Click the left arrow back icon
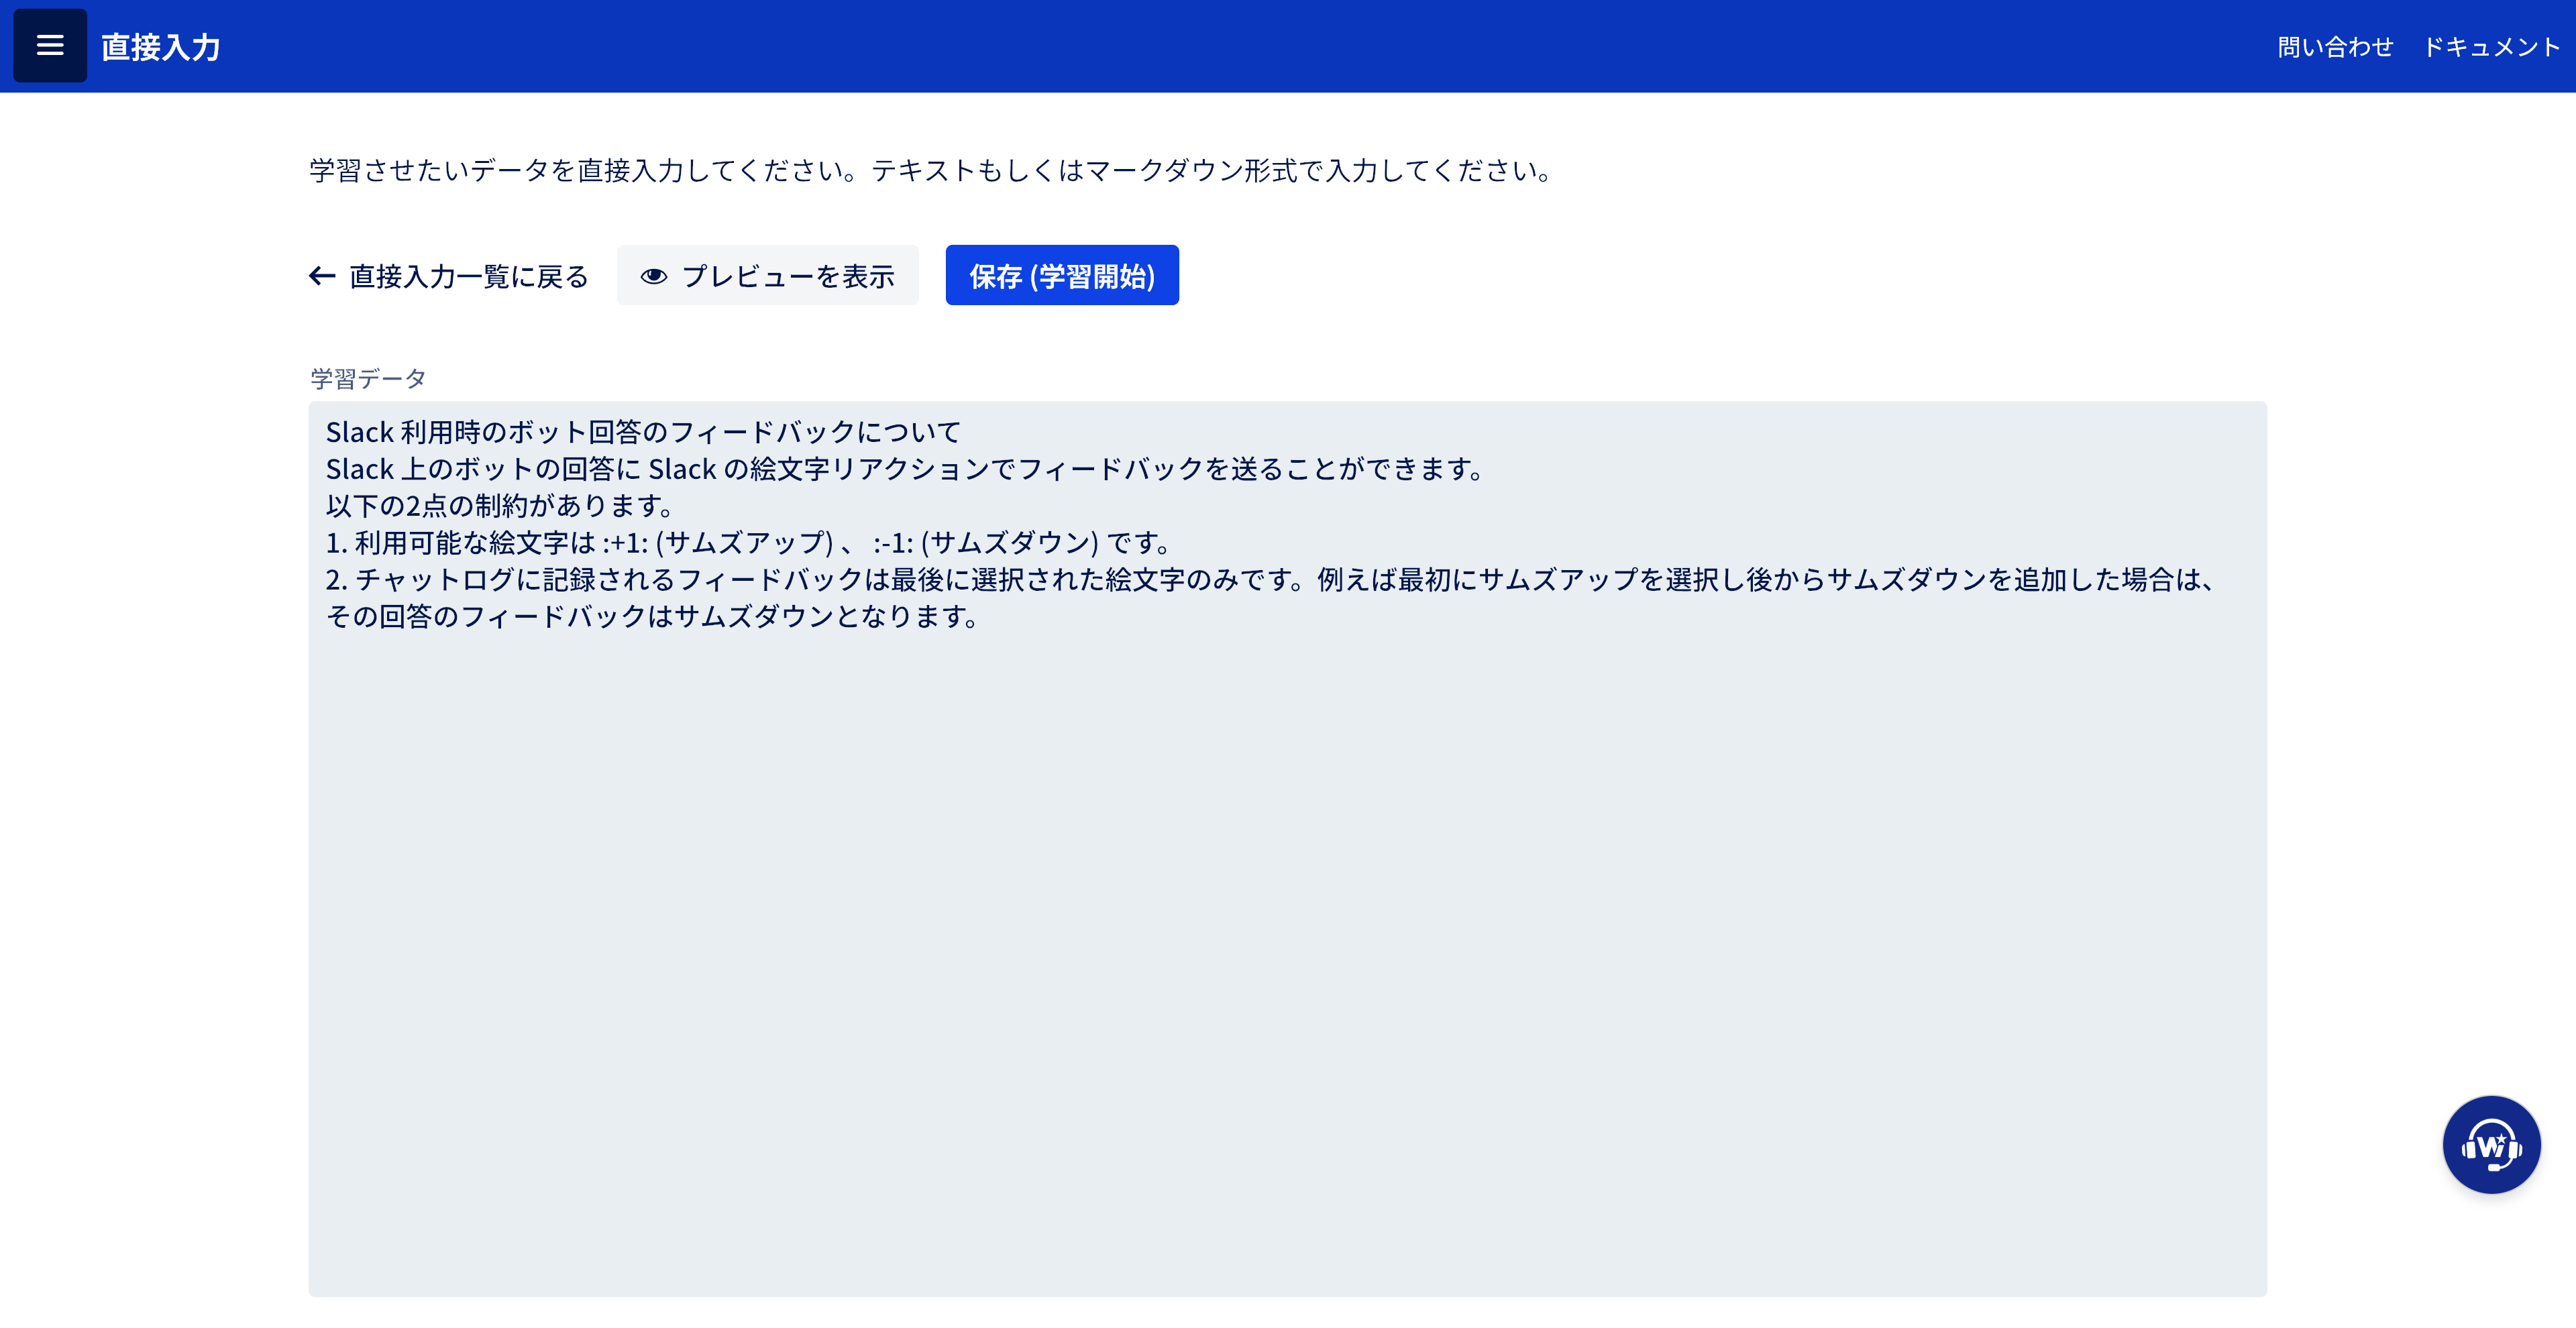 [x=322, y=276]
